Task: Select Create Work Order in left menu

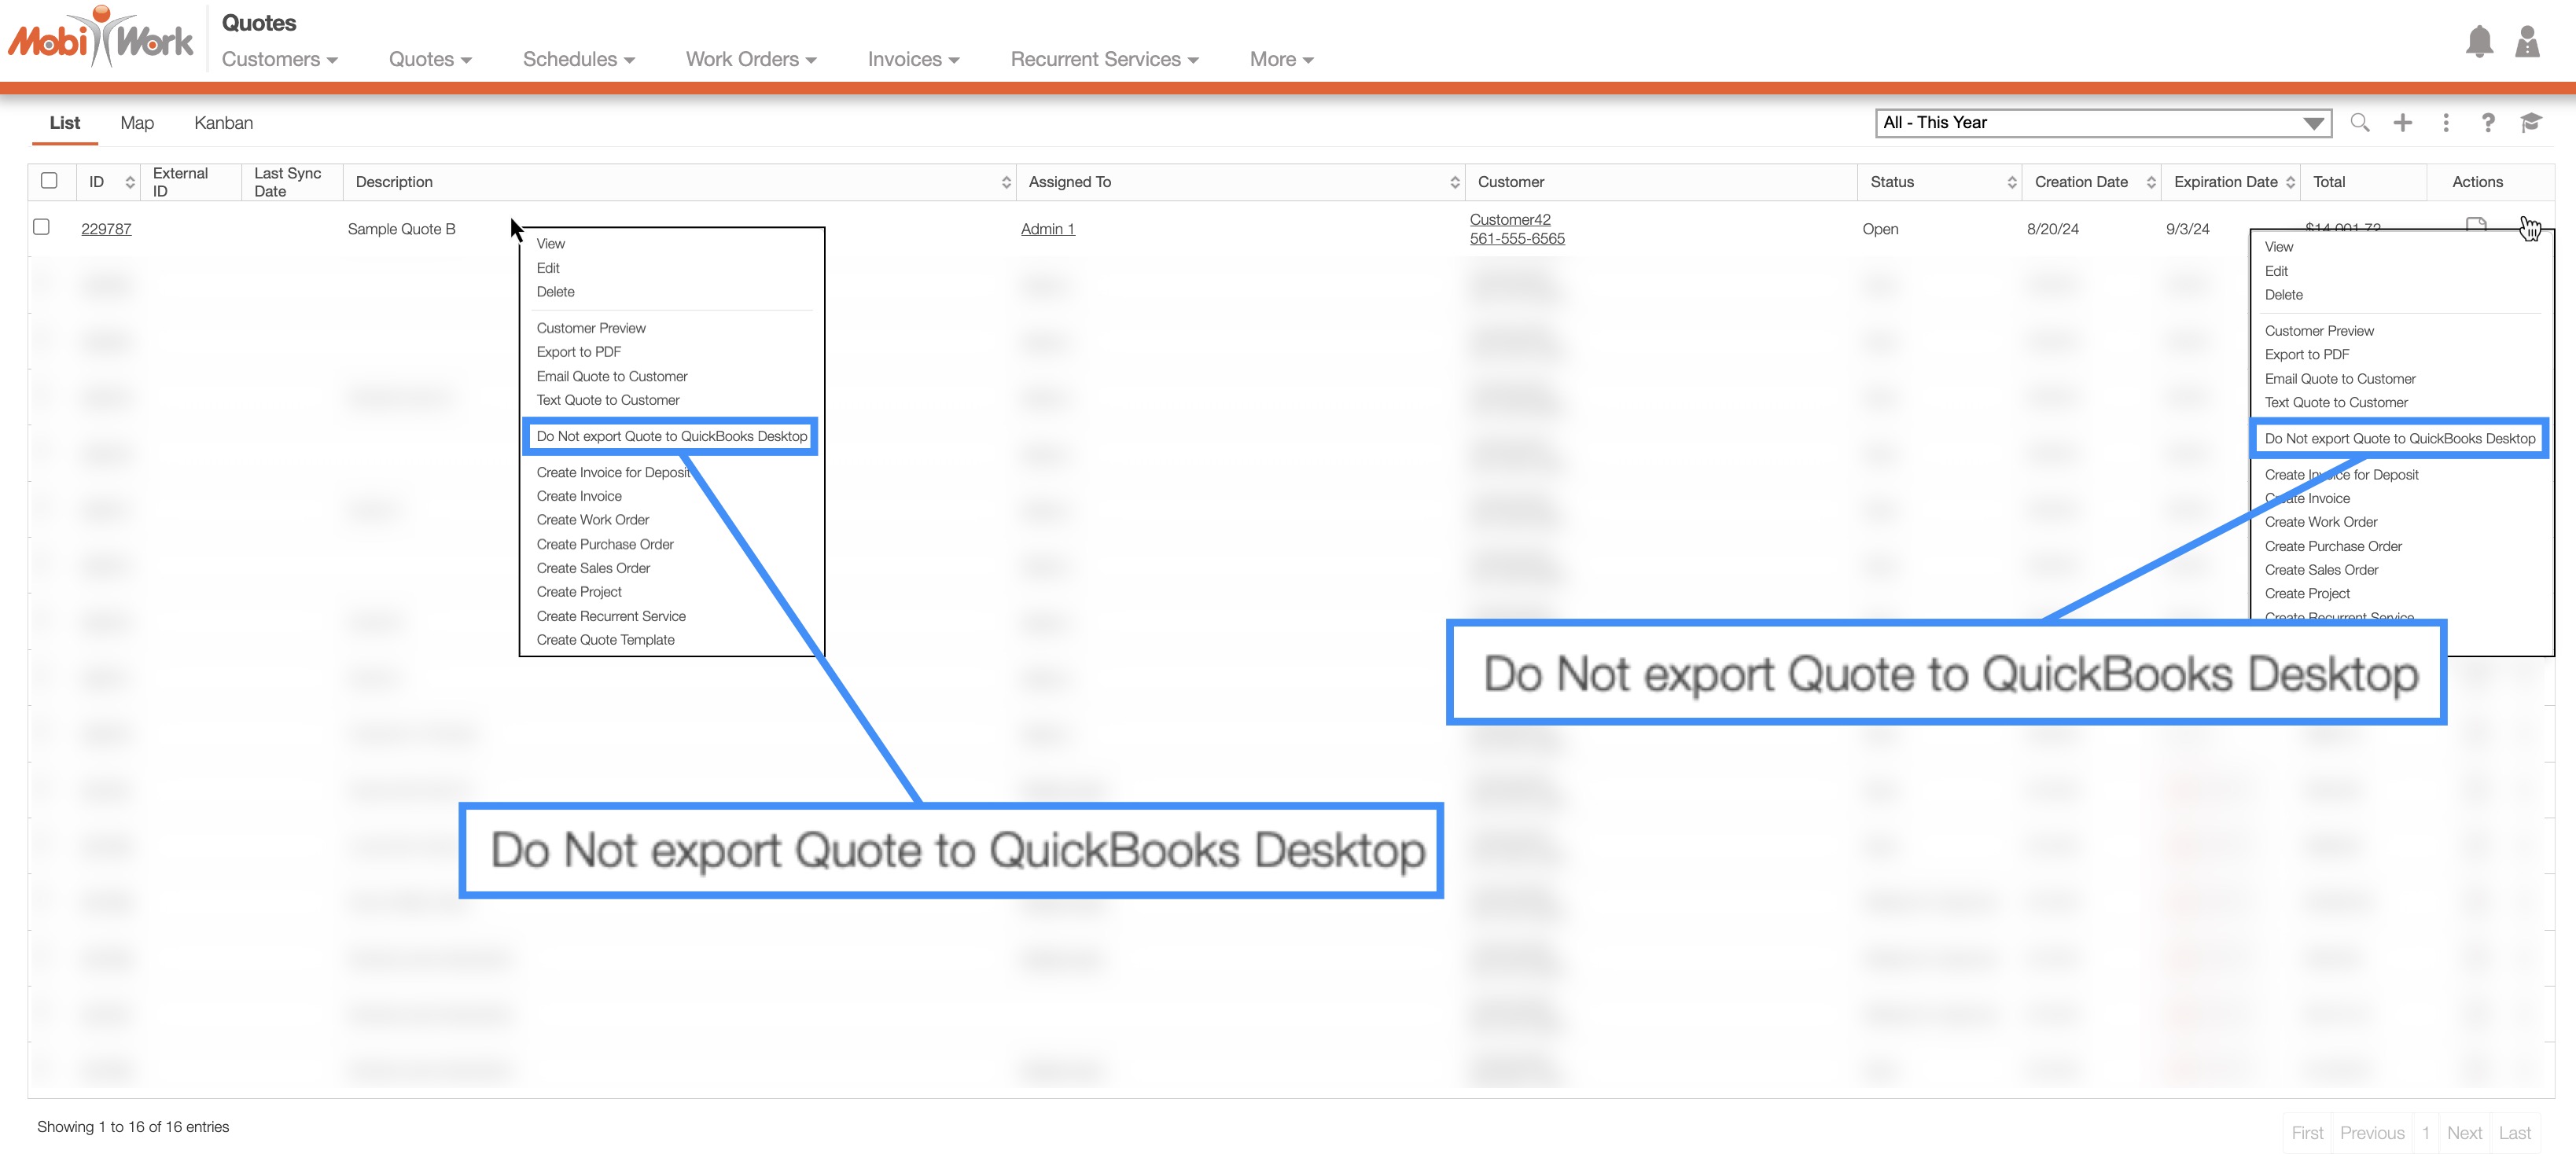Action: [x=592, y=520]
